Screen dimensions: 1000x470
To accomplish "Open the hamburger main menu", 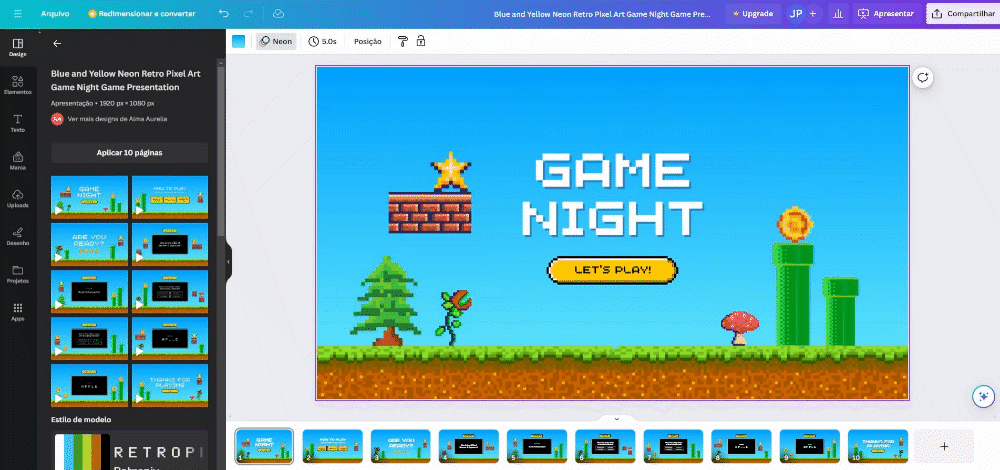I will click(15, 14).
